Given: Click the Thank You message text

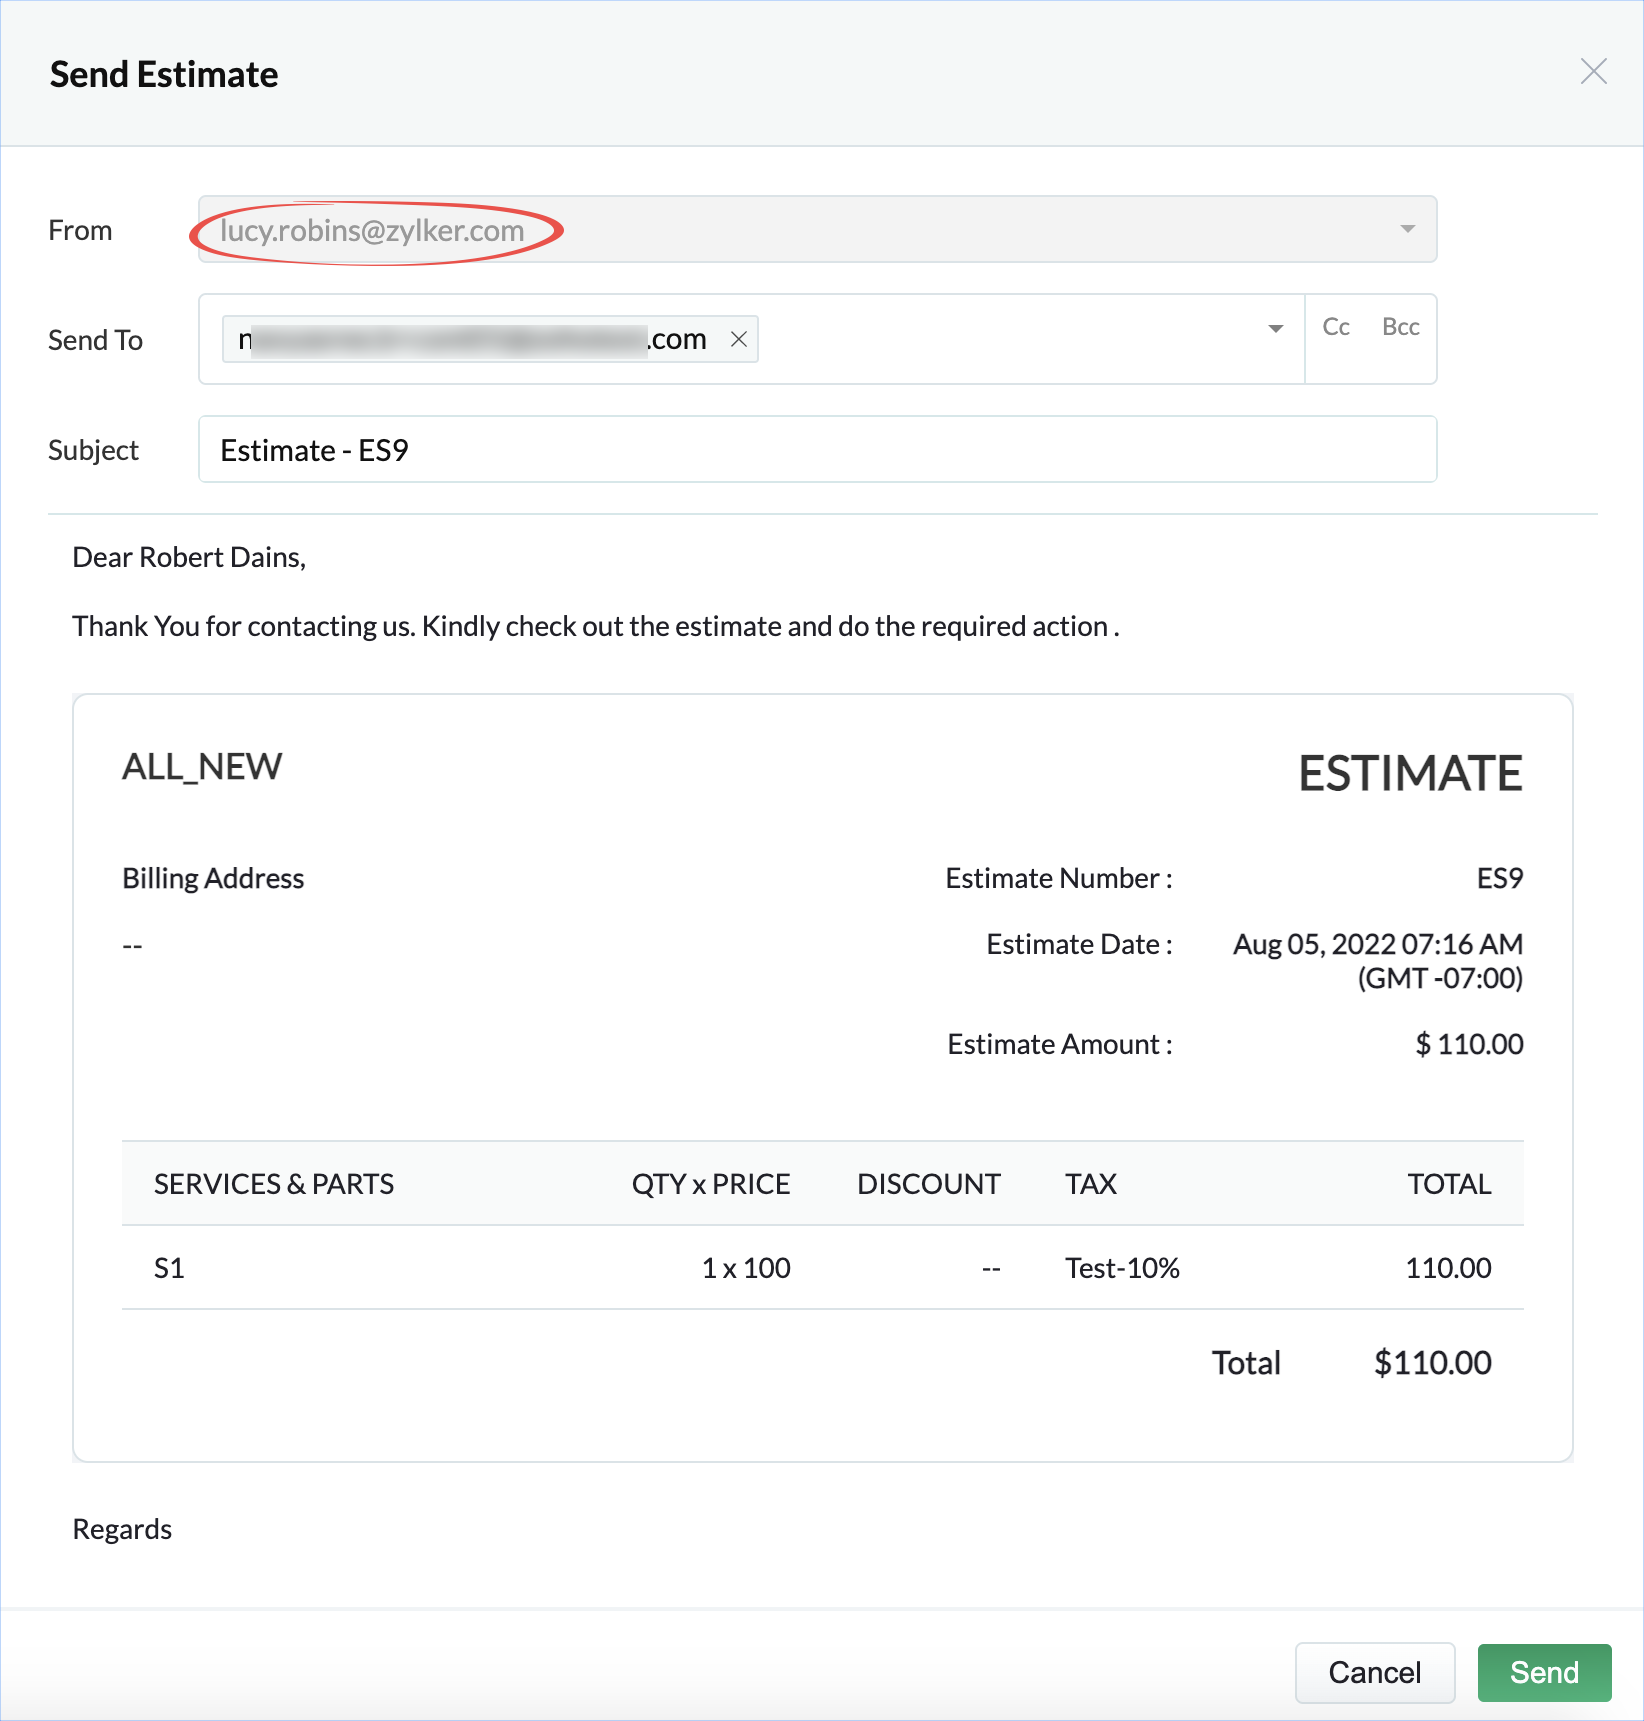Looking at the screenshot, I should point(595,626).
